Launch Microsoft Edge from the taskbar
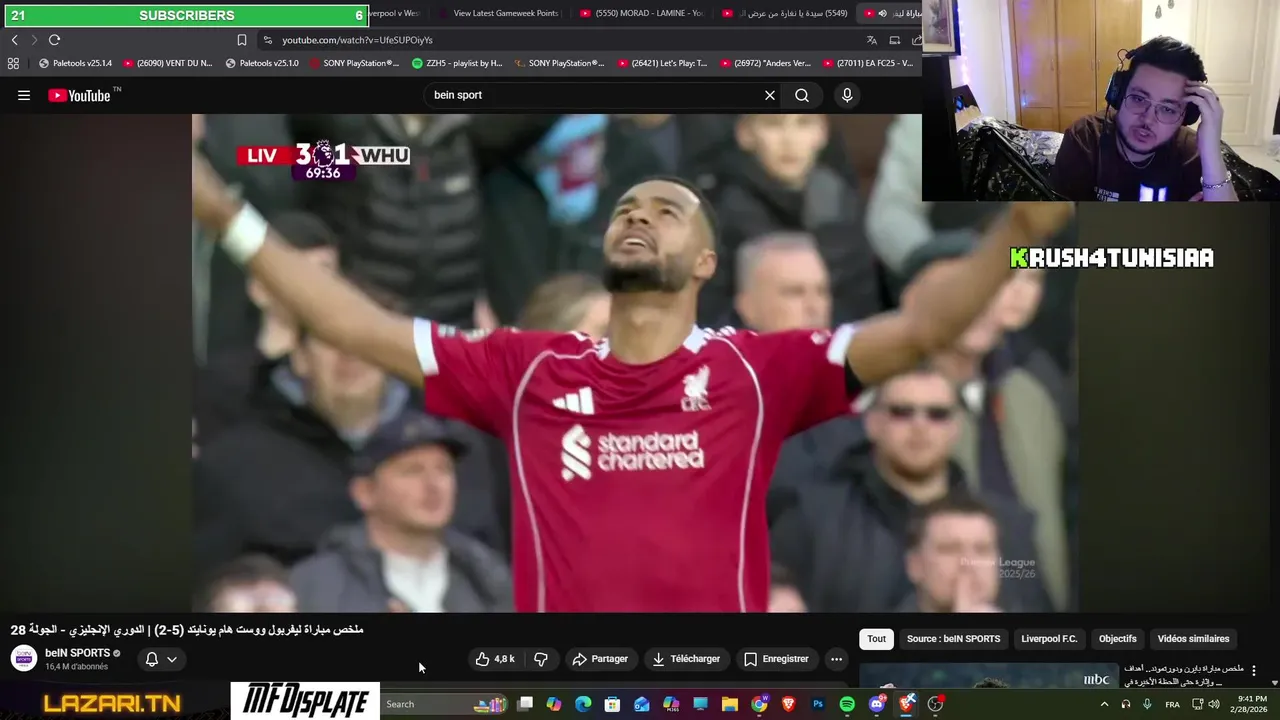 [583, 704]
